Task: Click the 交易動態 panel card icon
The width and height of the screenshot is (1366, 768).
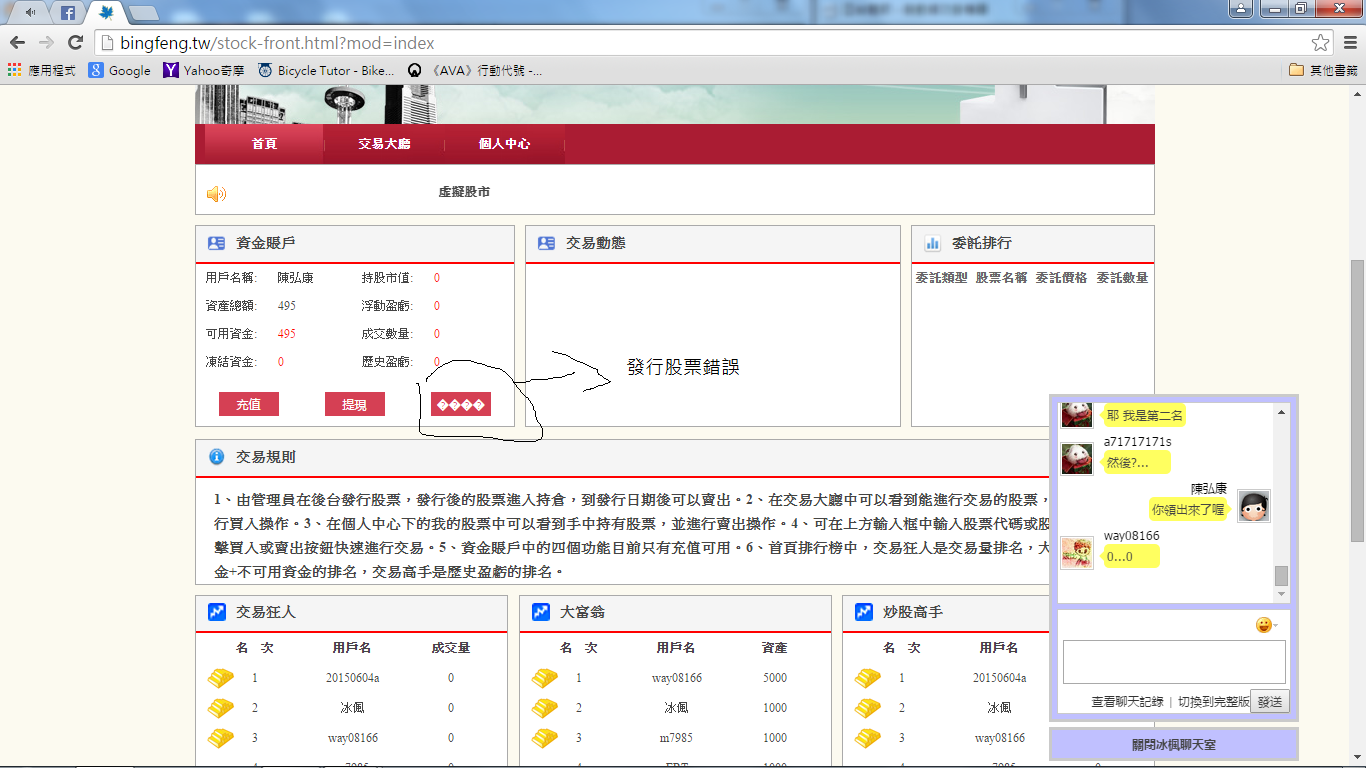Action: [x=546, y=243]
